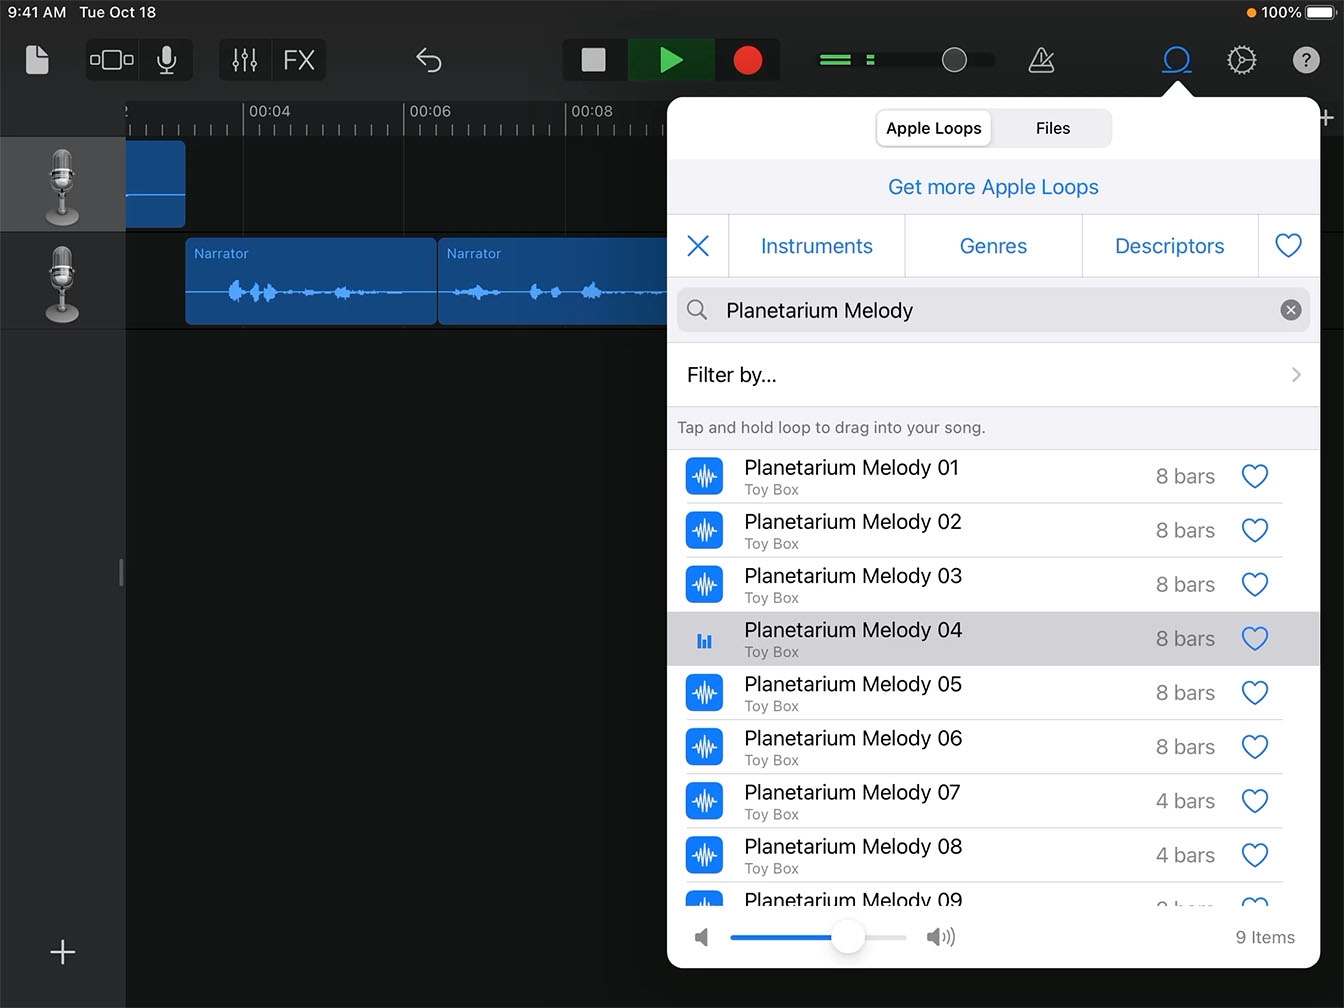1344x1008 pixels.
Task: Select first Narrator audio region
Action: point(311,281)
